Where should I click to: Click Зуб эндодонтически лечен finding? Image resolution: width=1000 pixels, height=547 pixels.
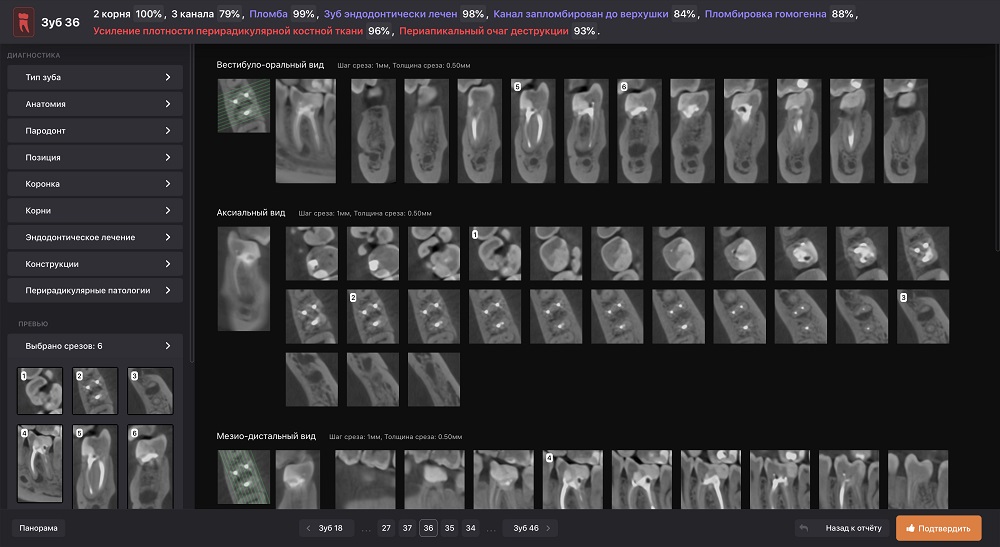click(390, 14)
